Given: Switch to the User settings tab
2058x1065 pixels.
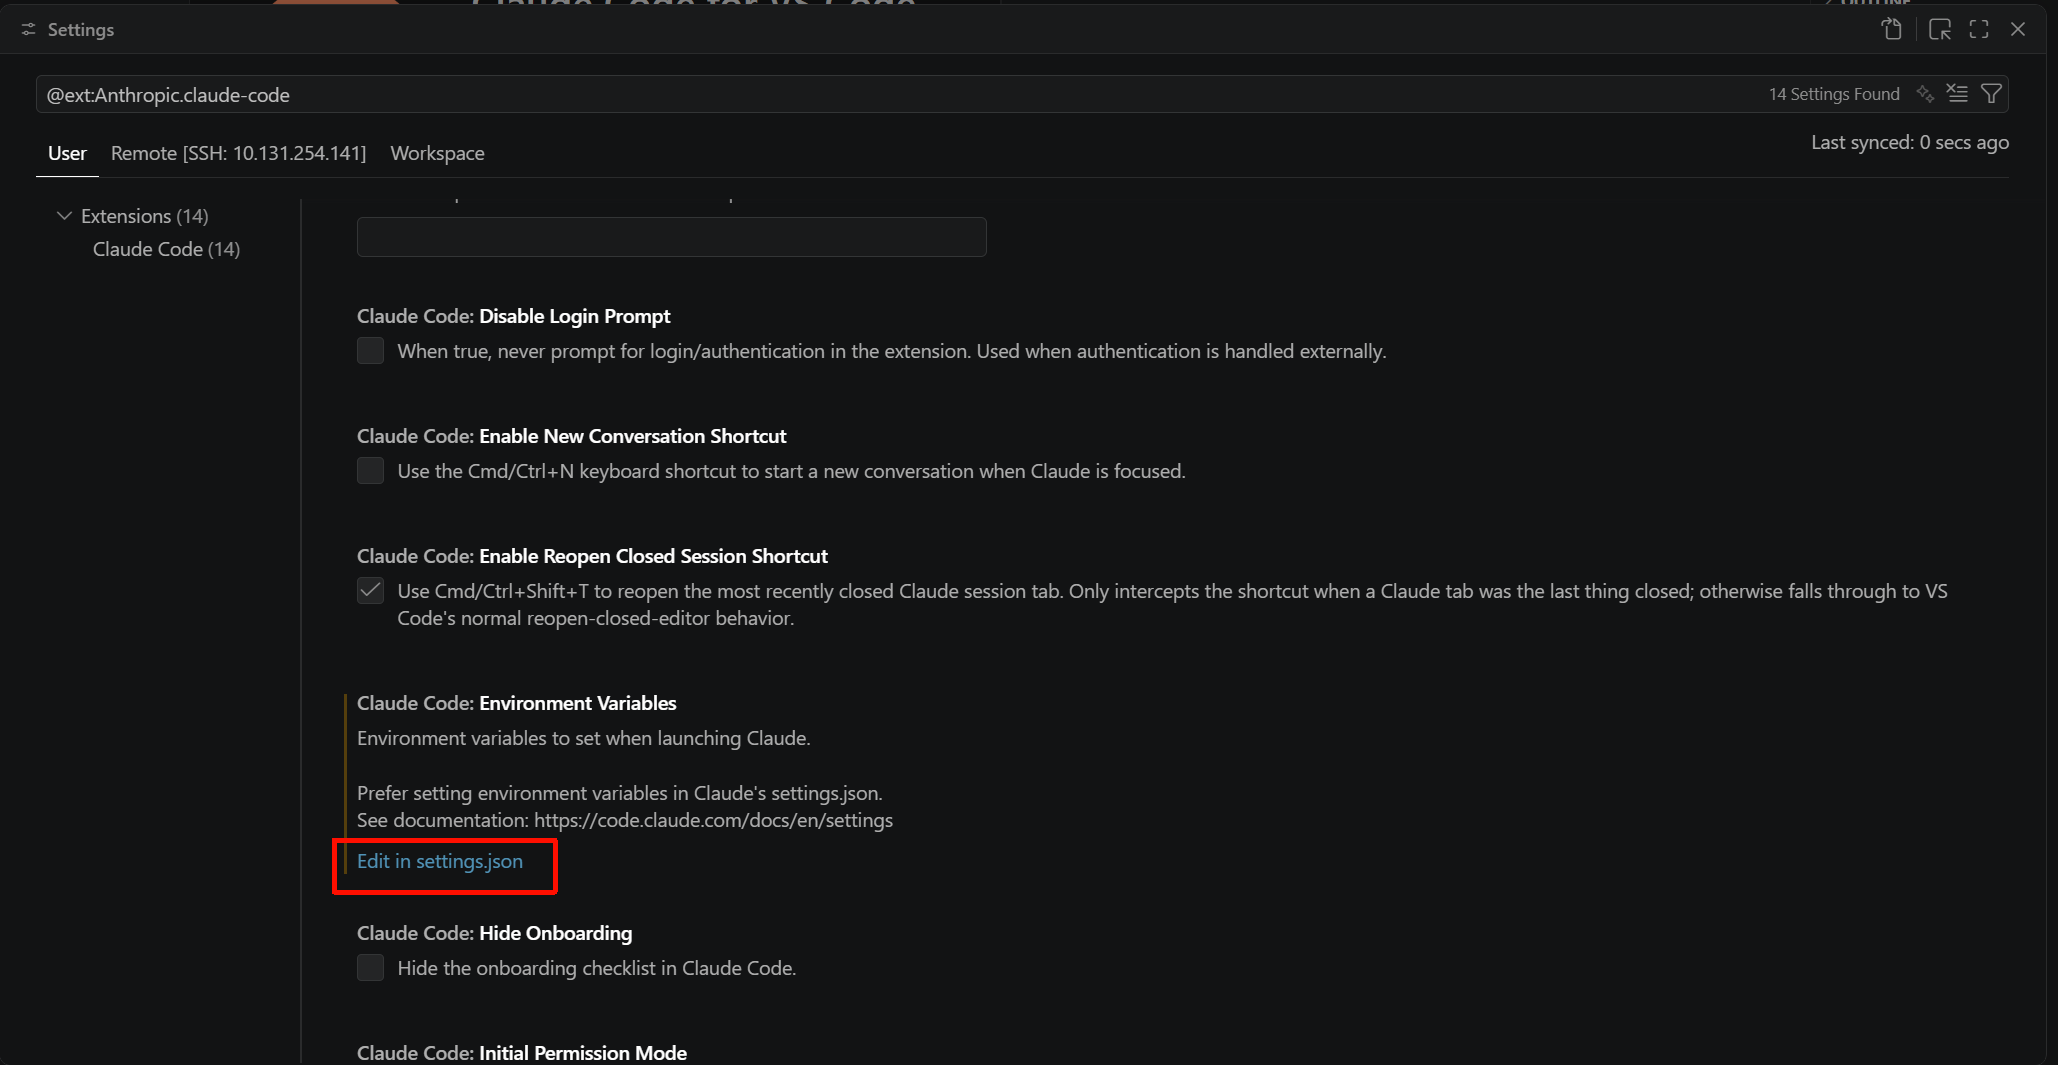Looking at the screenshot, I should (67, 153).
